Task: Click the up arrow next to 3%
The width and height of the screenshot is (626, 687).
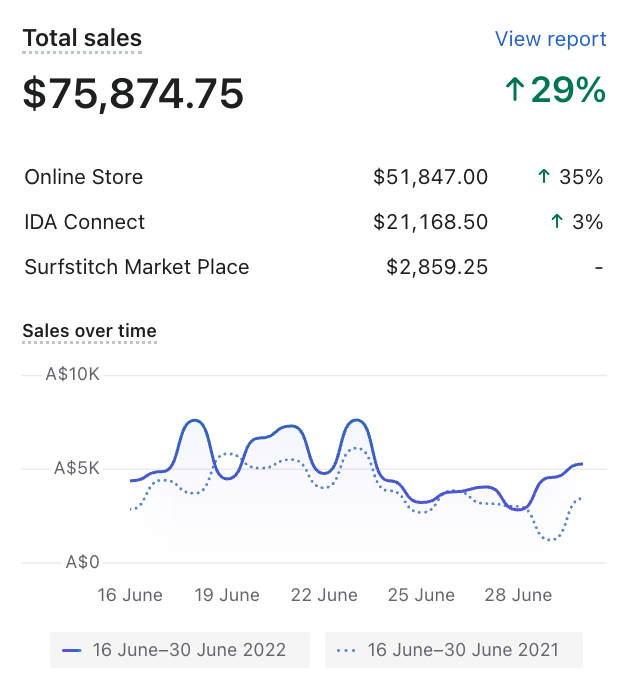Action: click(x=556, y=222)
